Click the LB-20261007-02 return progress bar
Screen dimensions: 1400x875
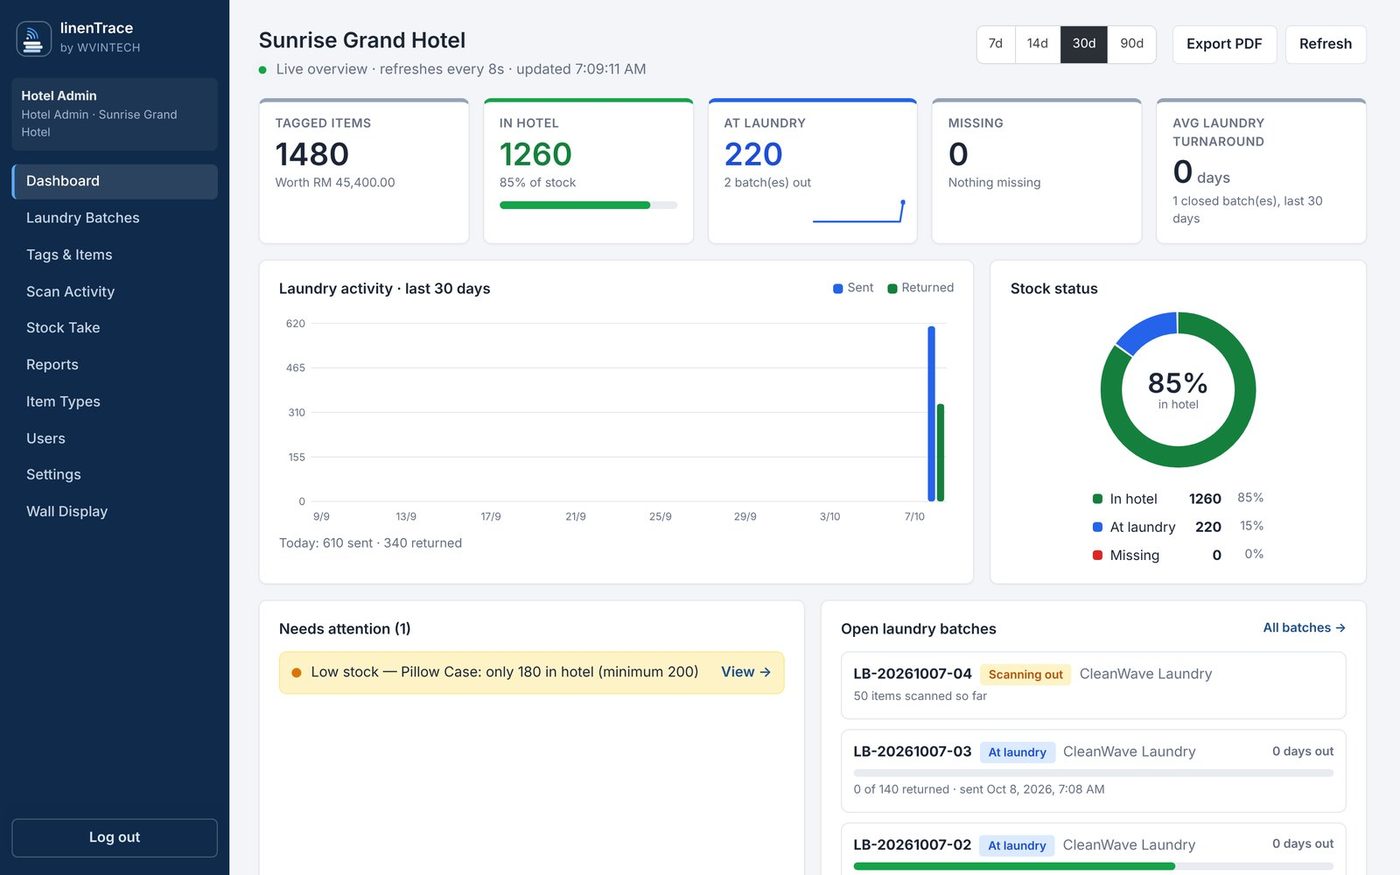(x=1093, y=867)
